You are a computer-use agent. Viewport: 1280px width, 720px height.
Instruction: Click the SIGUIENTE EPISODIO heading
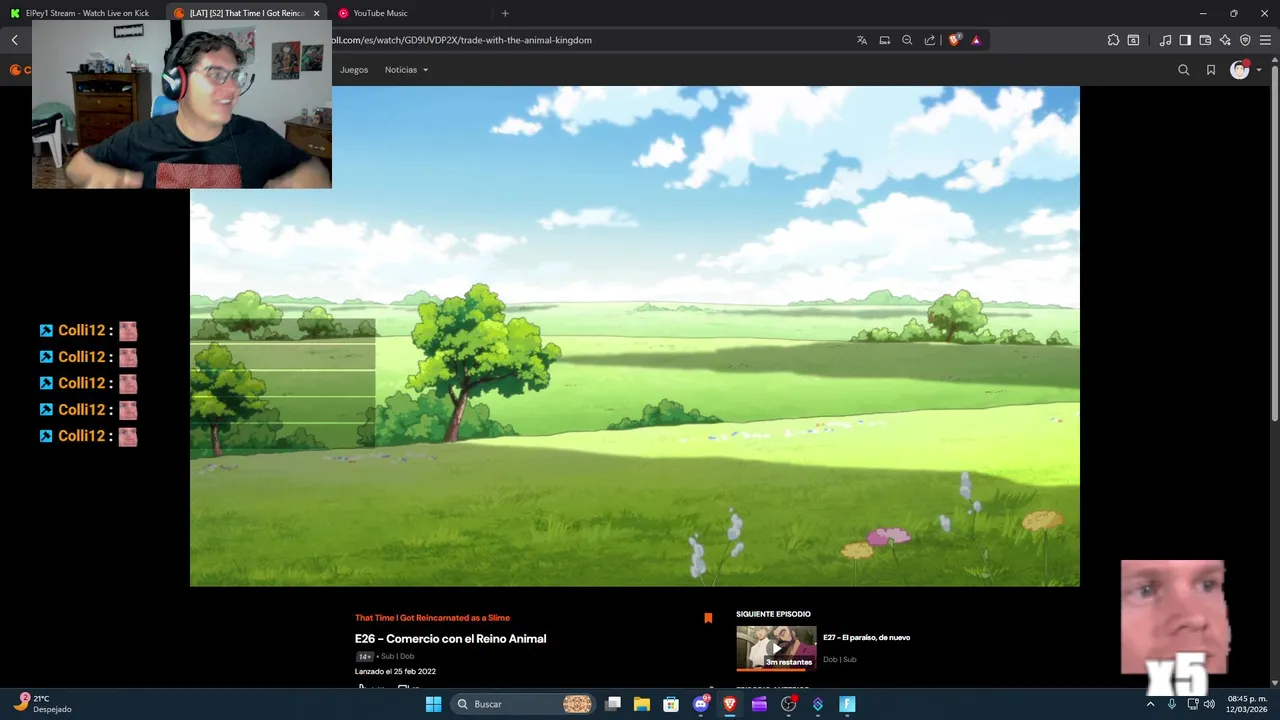pos(773,614)
